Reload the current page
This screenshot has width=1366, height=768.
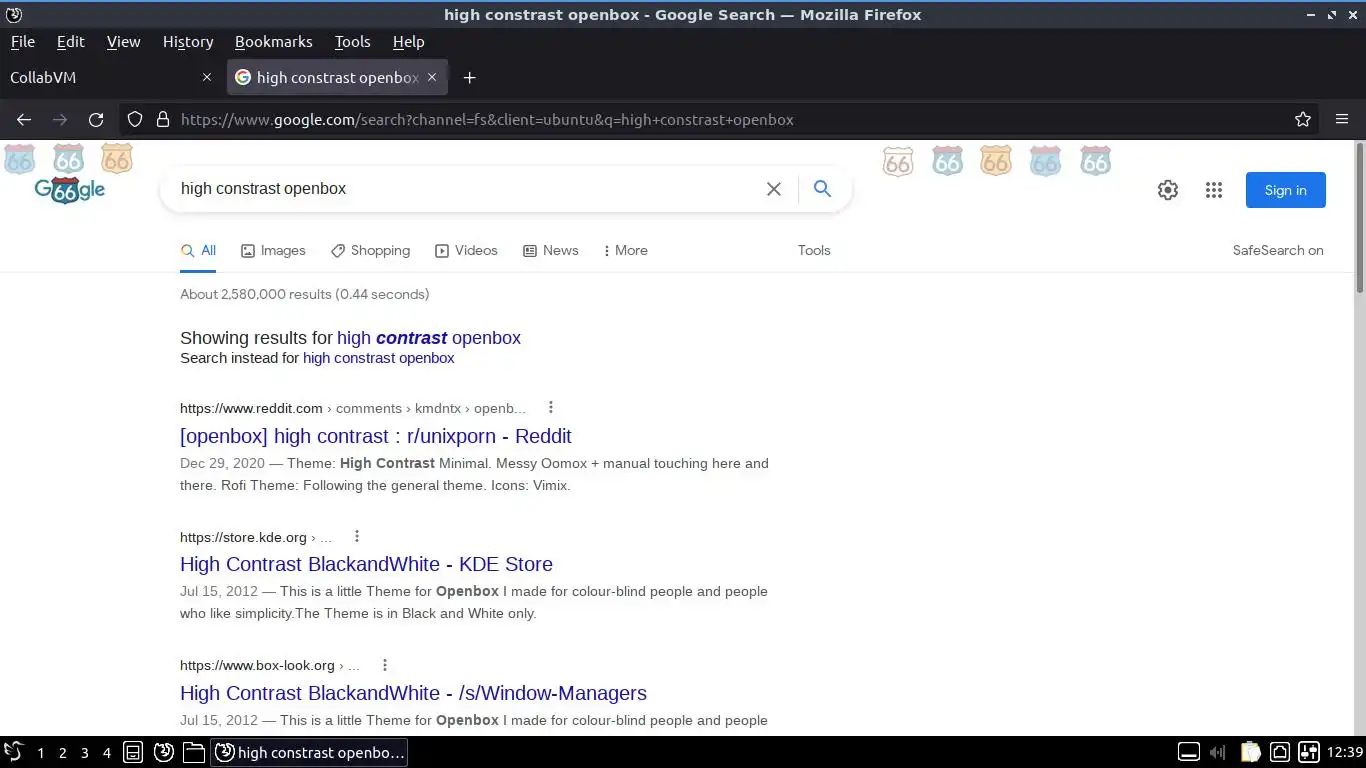pyautogui.click(x=96, y=119)
